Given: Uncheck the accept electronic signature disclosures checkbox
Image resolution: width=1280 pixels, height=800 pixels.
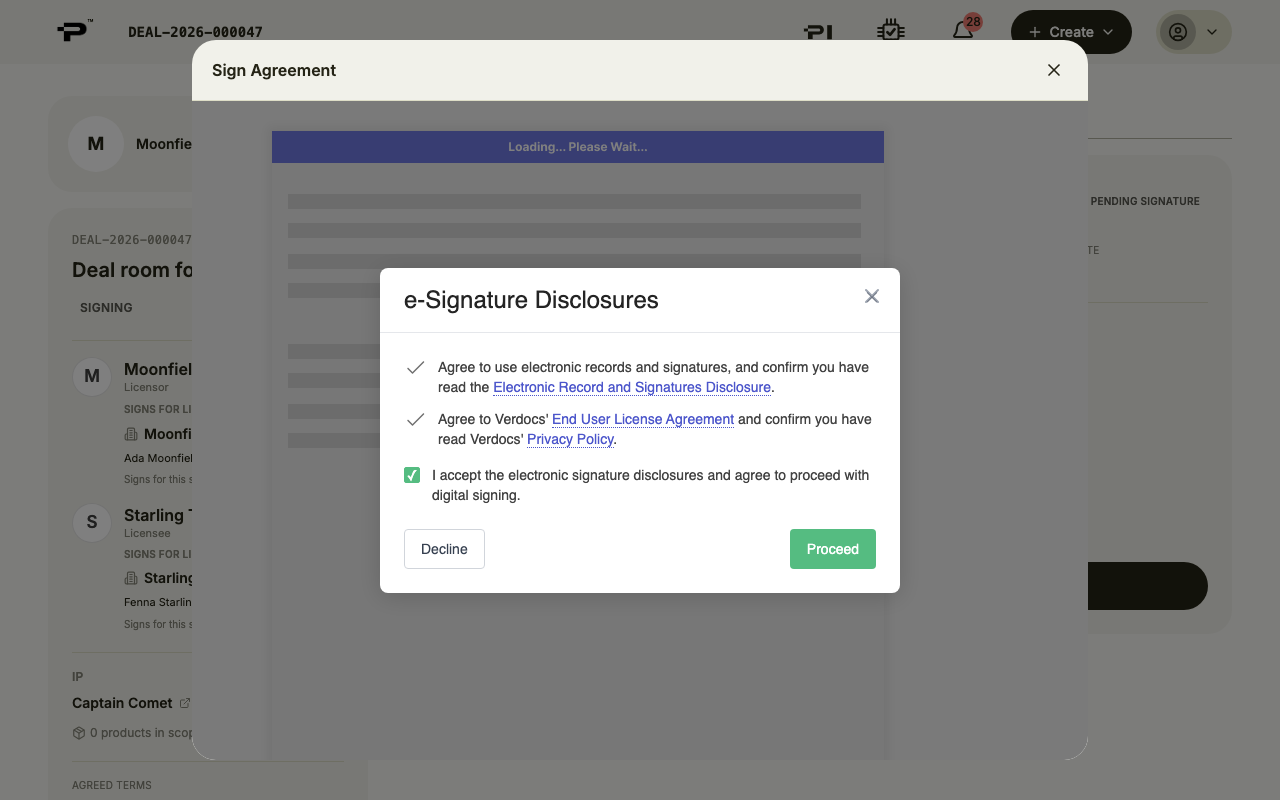Looking at the screenshot, I should coord(412,475).
